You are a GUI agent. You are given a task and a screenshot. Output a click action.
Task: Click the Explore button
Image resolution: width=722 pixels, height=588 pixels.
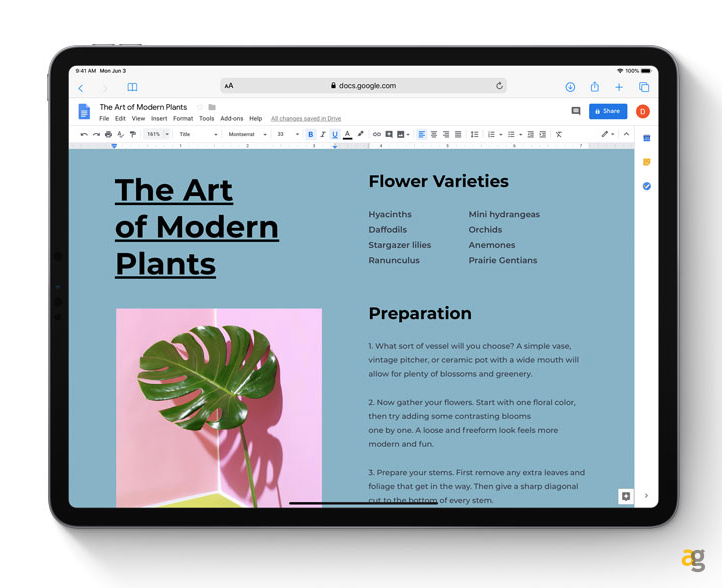[626, 496]
